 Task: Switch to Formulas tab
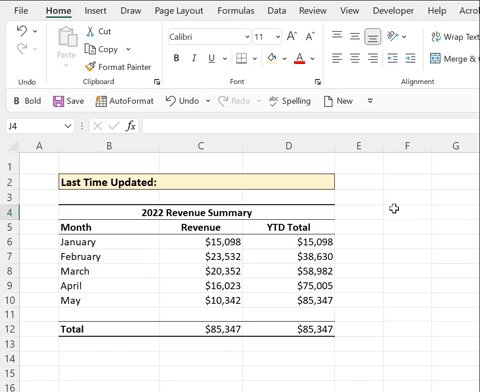(x=236, y=11)
